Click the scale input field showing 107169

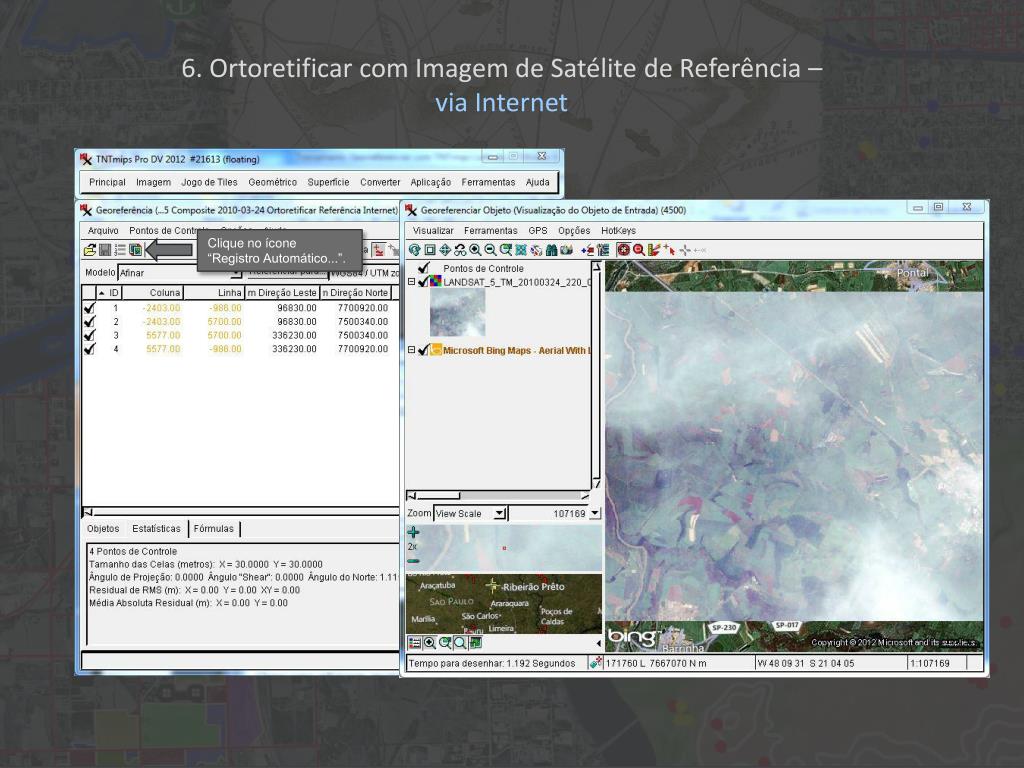click(x=548, y=514)
